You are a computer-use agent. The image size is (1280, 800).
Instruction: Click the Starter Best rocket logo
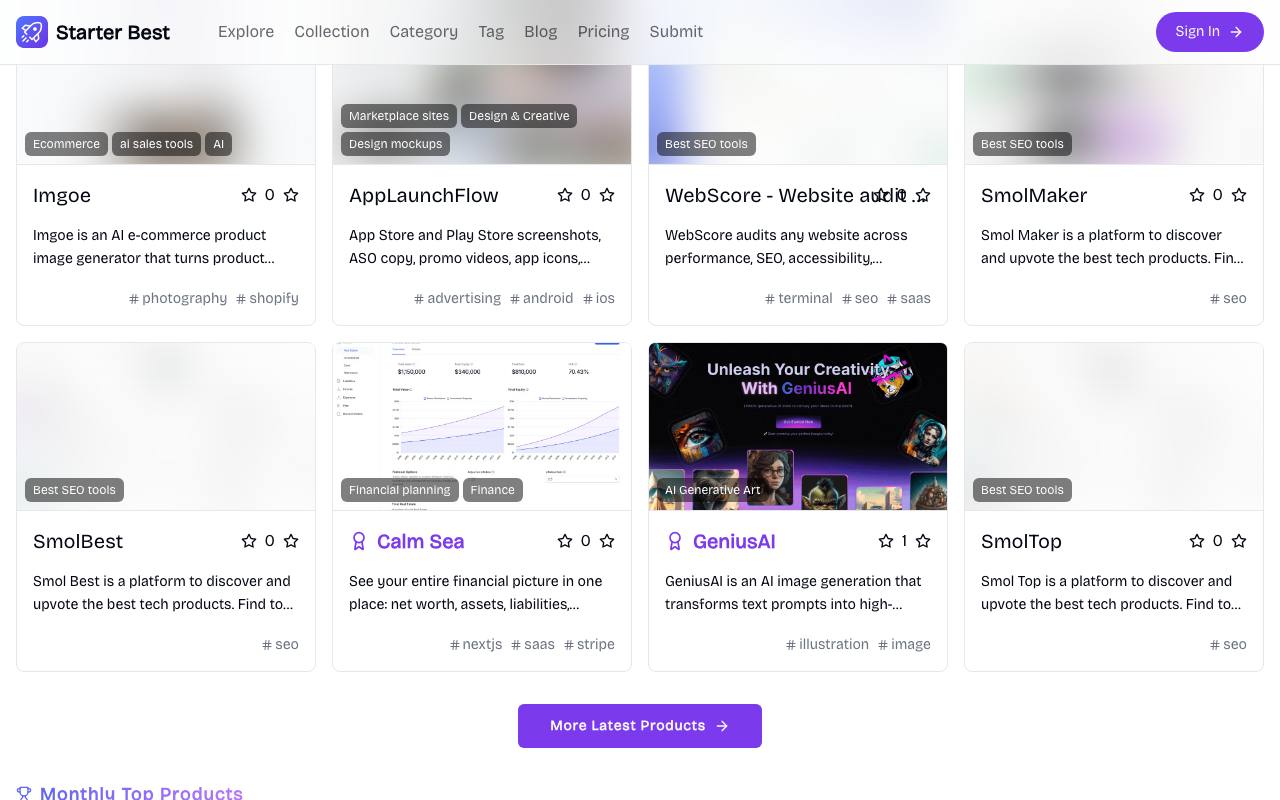click(32, 32)
